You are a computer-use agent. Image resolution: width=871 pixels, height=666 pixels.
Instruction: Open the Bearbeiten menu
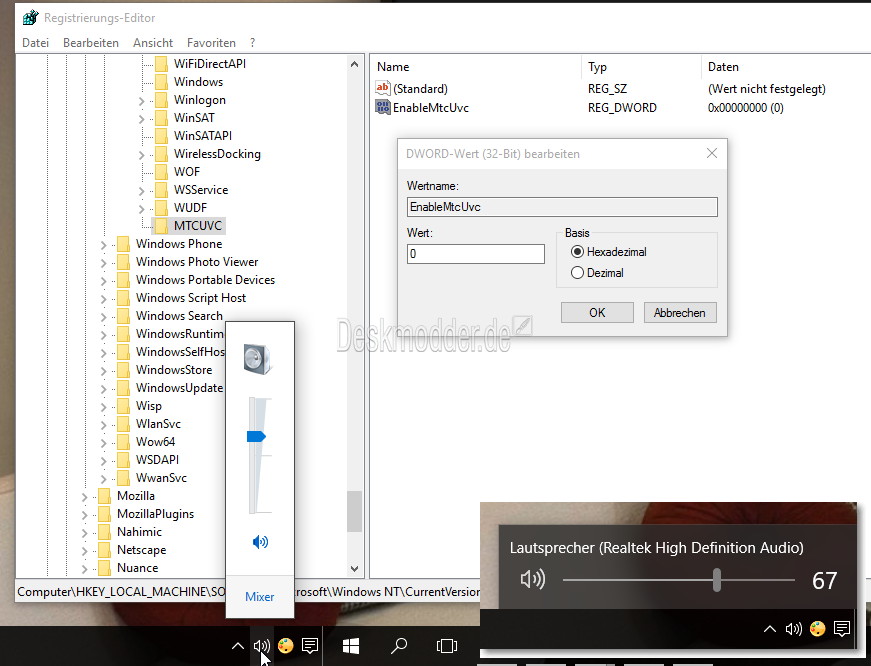(x=91, y=43)
